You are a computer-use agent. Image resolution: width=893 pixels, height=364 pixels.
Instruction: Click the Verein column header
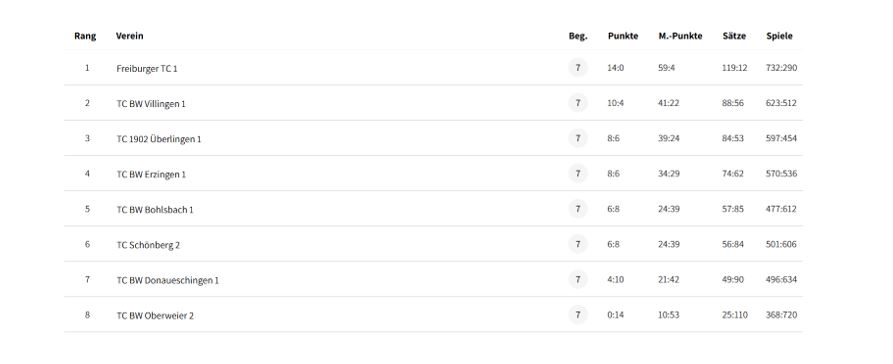pos(130,36)
